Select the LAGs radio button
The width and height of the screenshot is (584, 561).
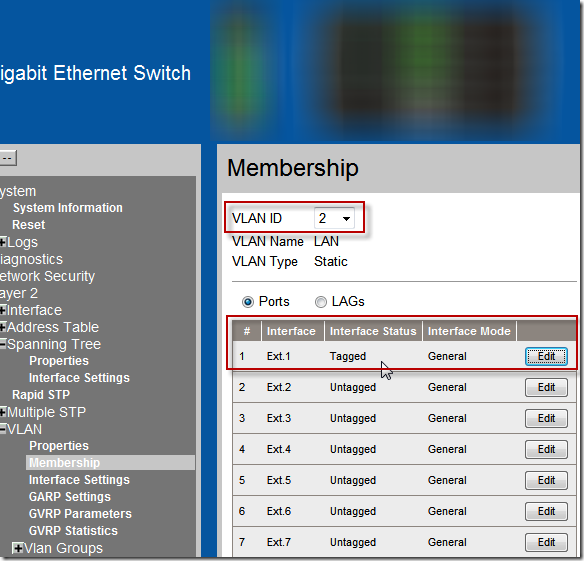pyautogui.click(x=321, y=302)
